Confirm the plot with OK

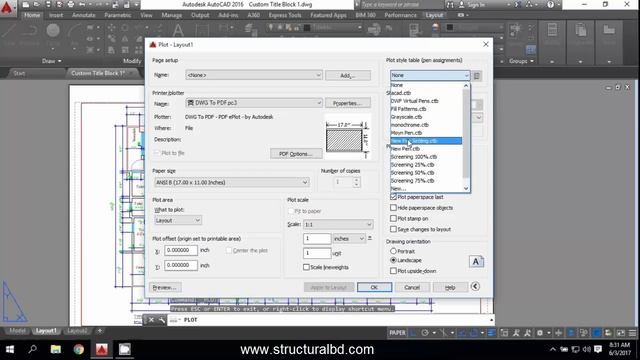[374, 287]
